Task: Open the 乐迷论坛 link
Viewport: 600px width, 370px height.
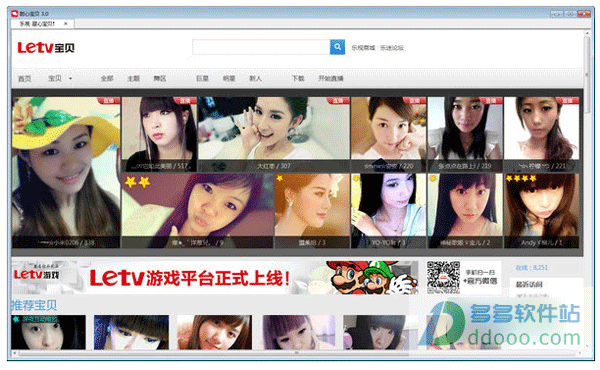Action: [x=392, y=48]
